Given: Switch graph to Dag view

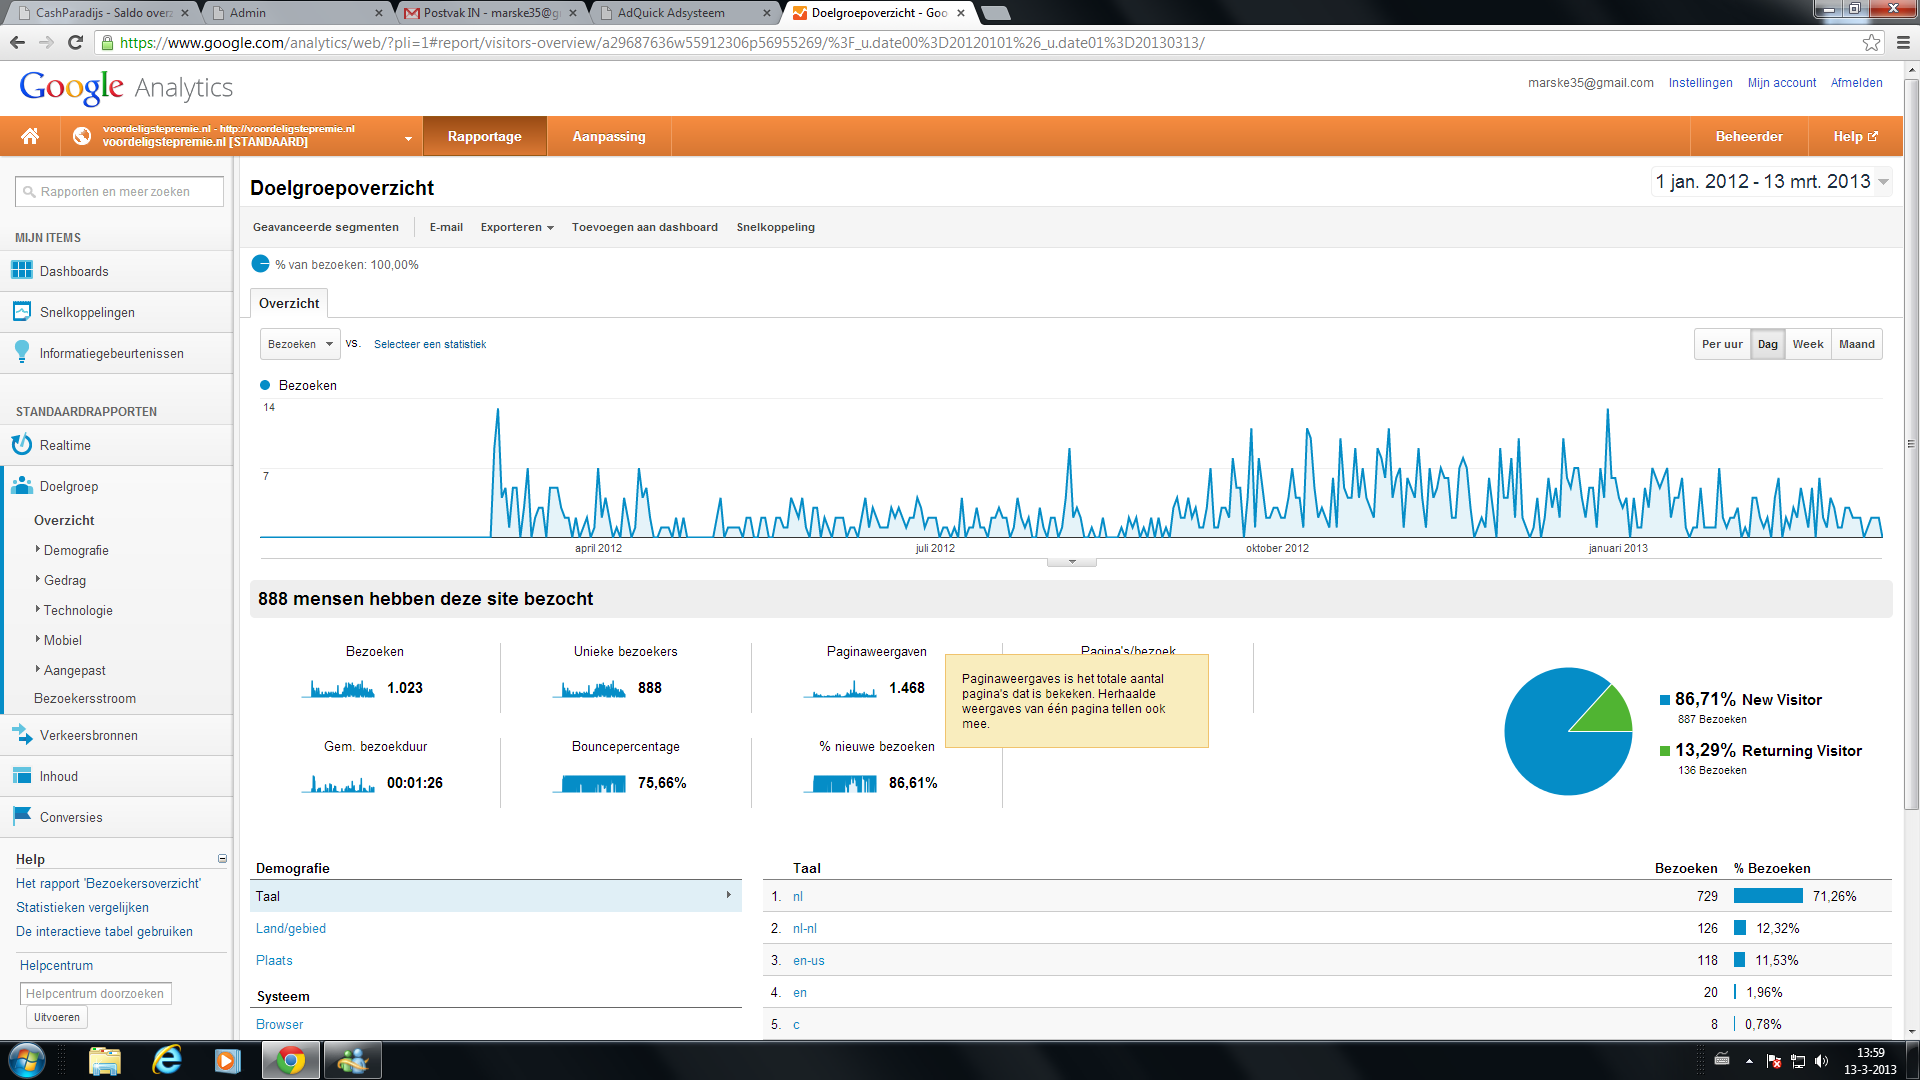Looking at the screenshot, I should [x=1768, y=344].
